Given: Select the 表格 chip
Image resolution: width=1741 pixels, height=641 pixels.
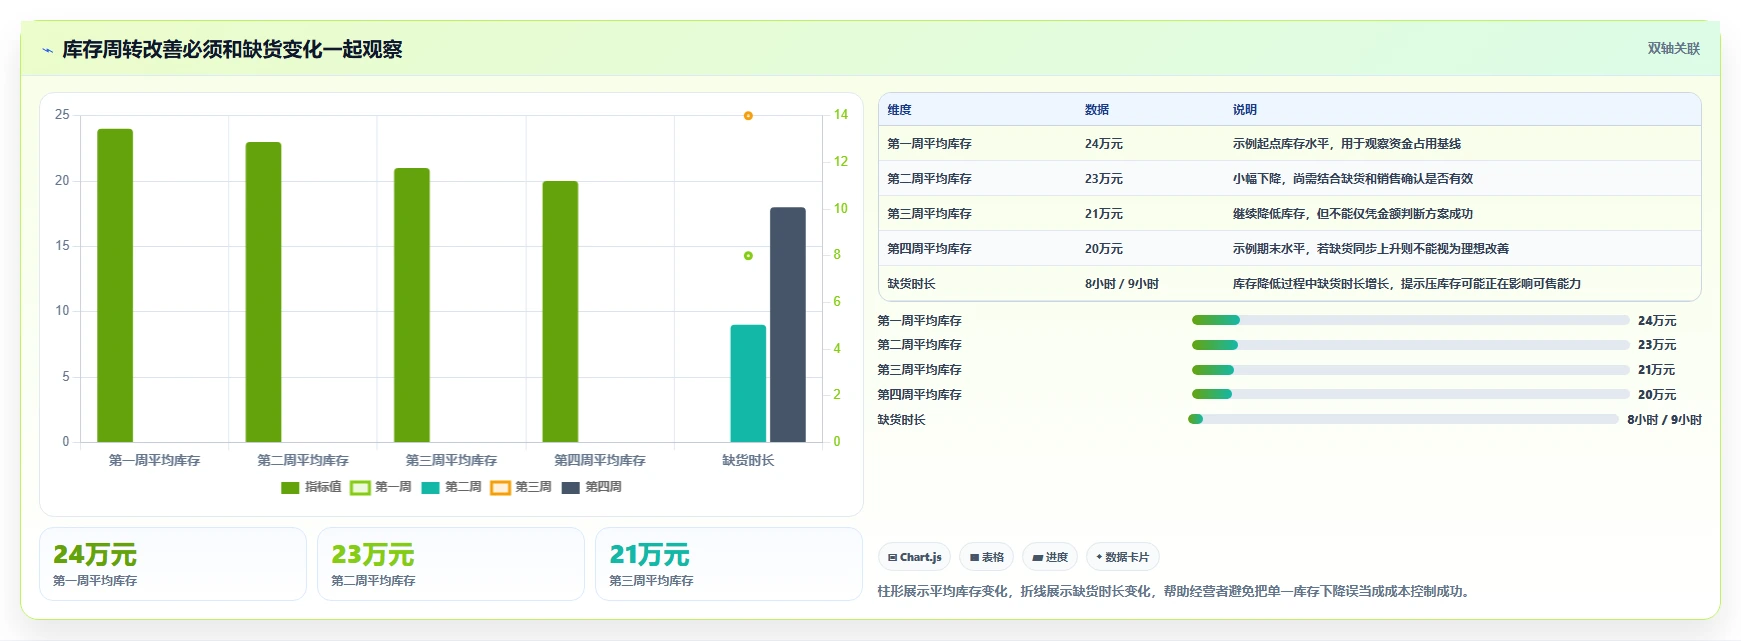Looking at the screenshot, I should pyautogui.click(x=986, y=557).
